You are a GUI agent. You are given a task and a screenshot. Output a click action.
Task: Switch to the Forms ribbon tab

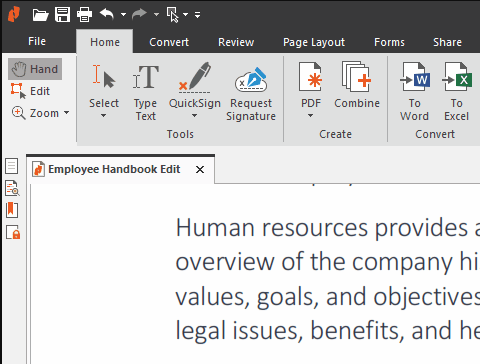coord(389,42)
